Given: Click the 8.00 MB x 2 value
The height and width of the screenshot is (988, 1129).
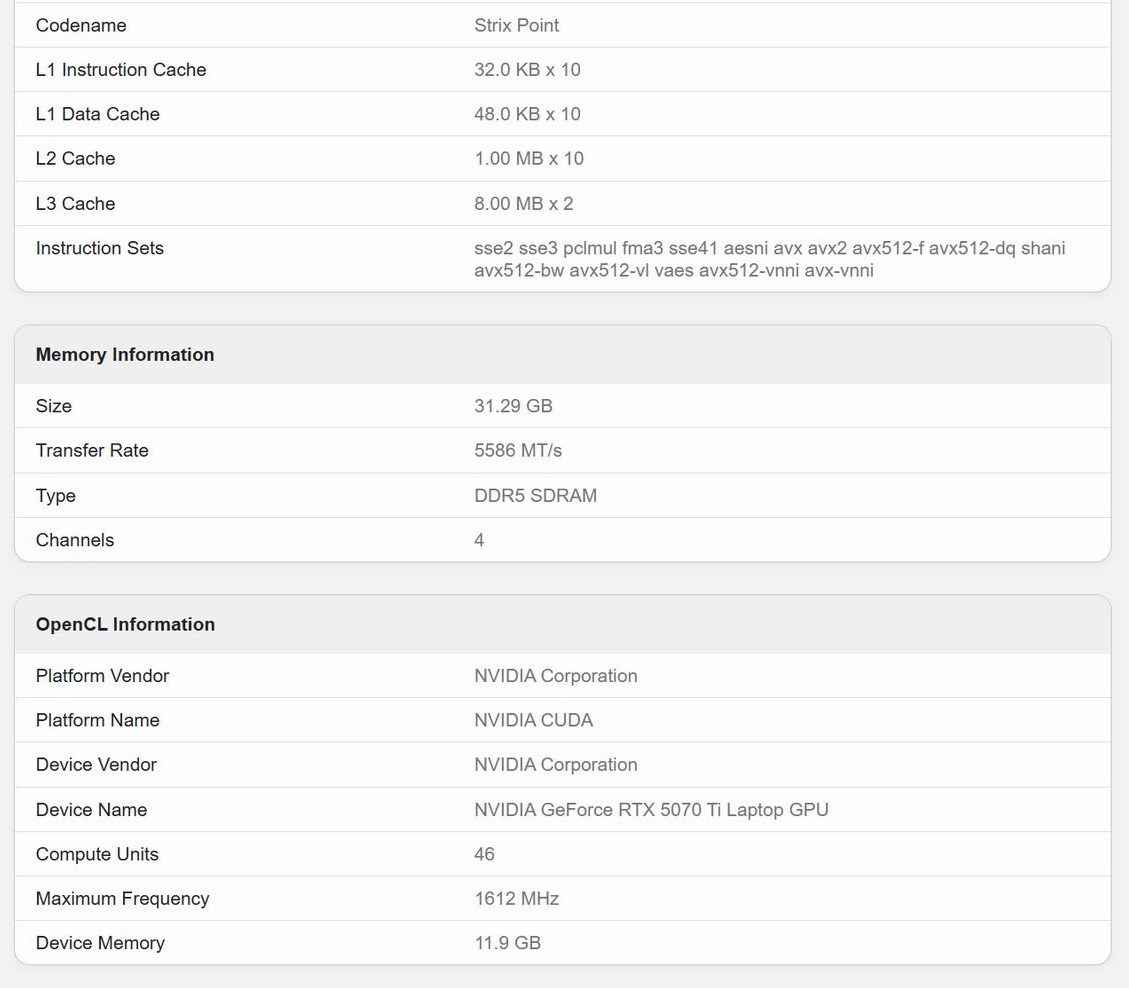Looking at the screenshot, I should pos(523,204).
